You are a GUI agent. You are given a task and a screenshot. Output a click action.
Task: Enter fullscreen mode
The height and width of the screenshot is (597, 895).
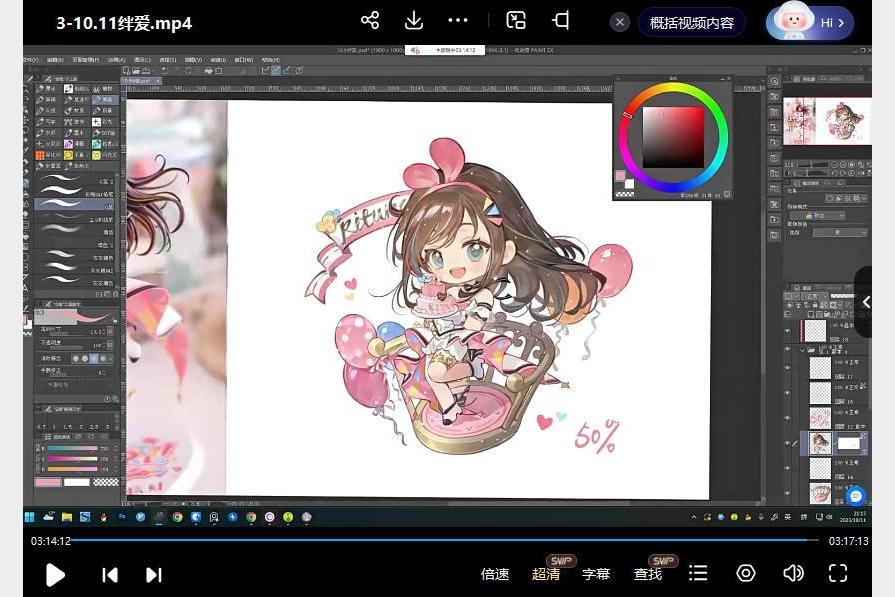838,573
